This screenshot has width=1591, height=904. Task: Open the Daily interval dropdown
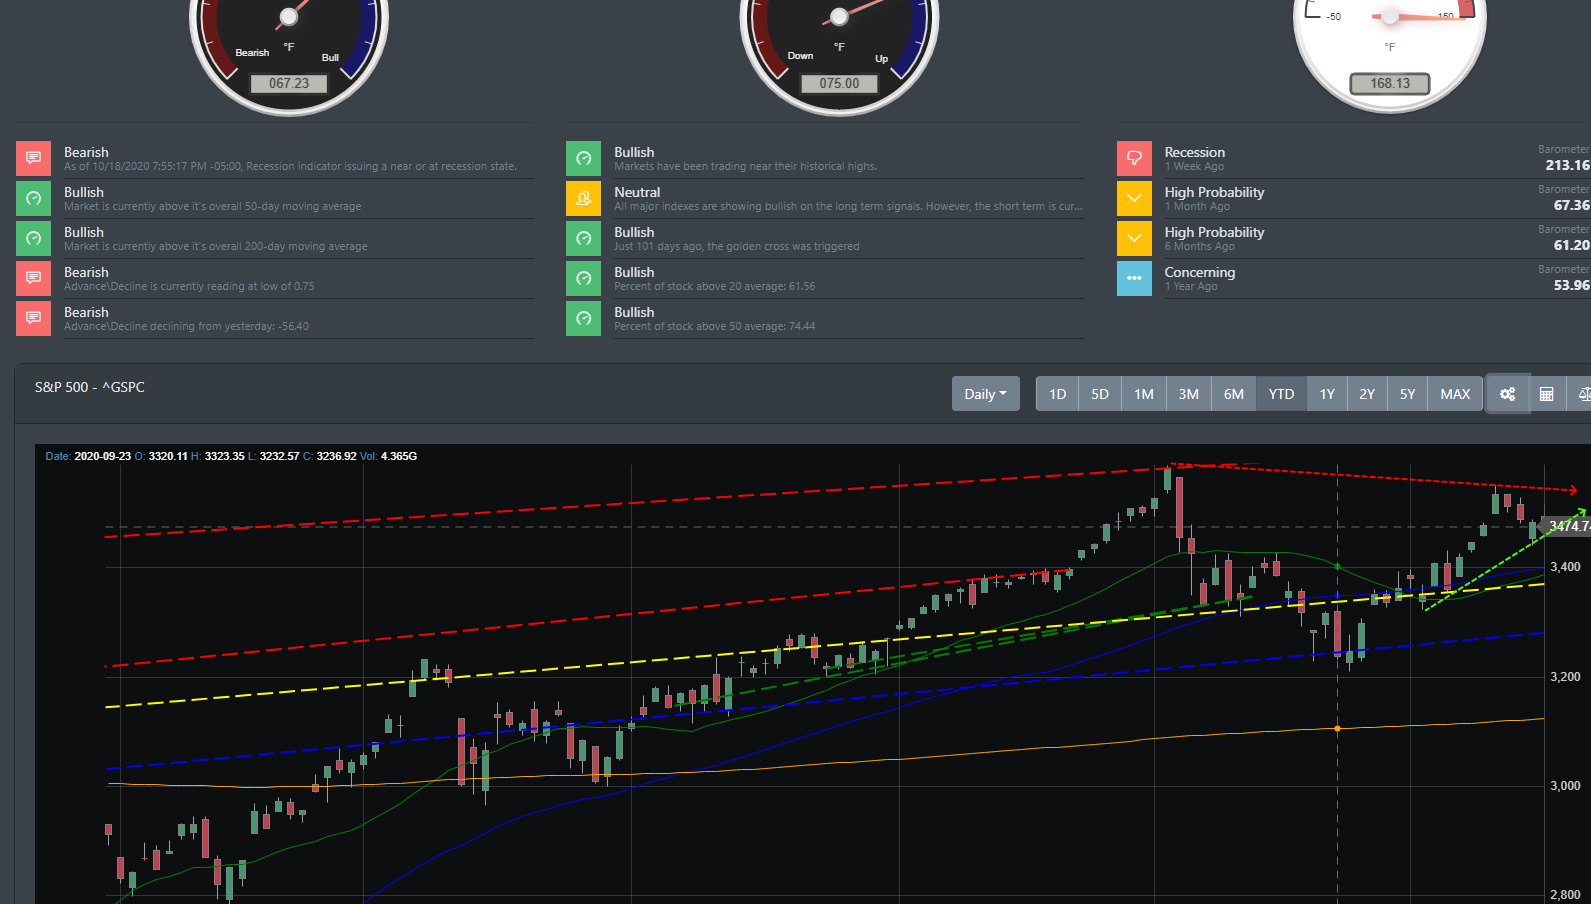click(985, 394)
